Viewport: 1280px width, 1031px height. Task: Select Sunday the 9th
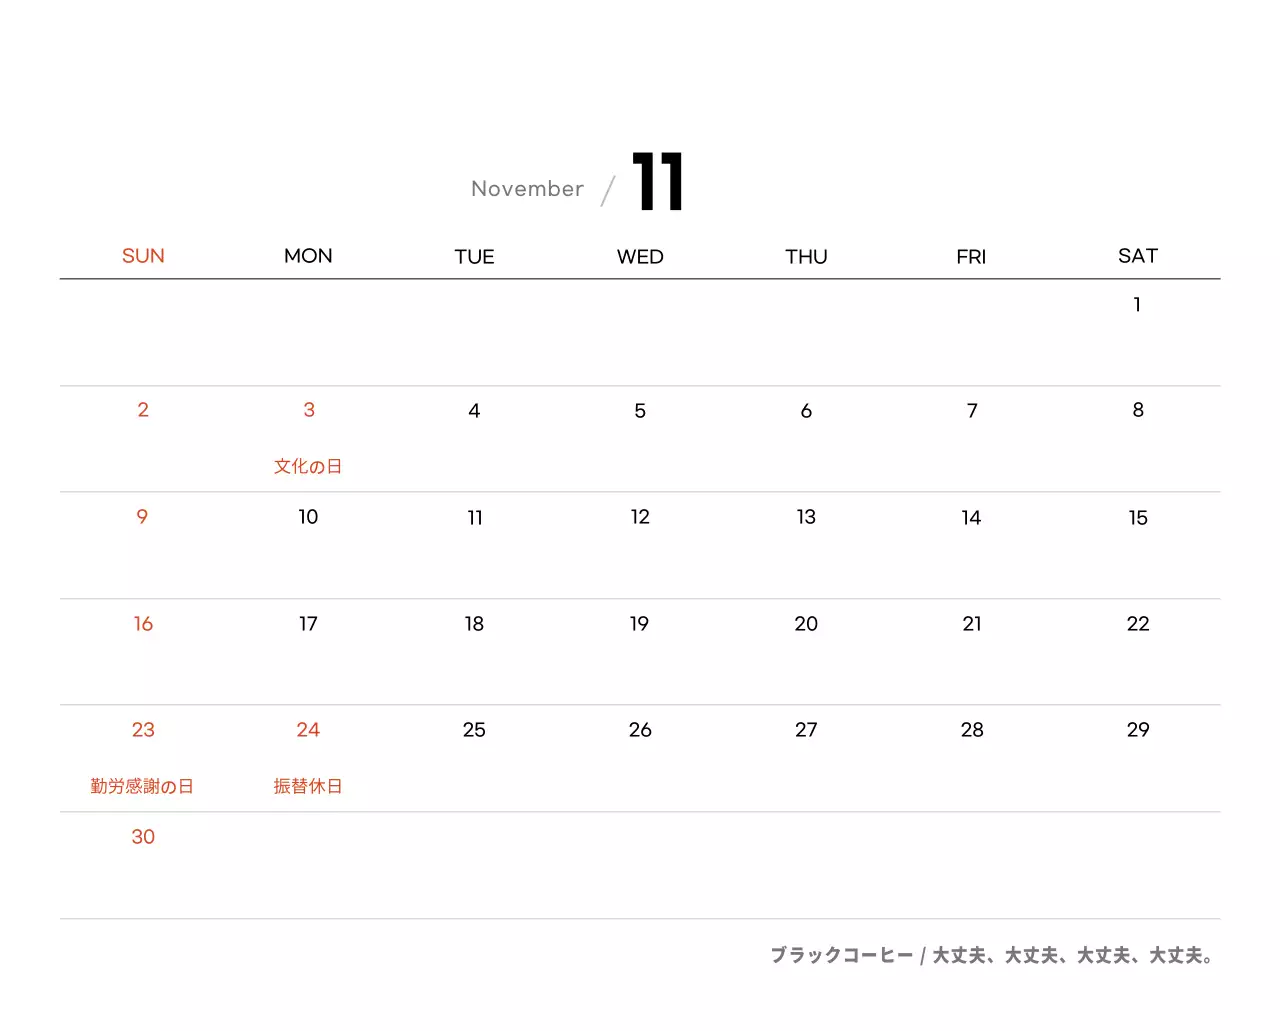(x=142, y=517)
